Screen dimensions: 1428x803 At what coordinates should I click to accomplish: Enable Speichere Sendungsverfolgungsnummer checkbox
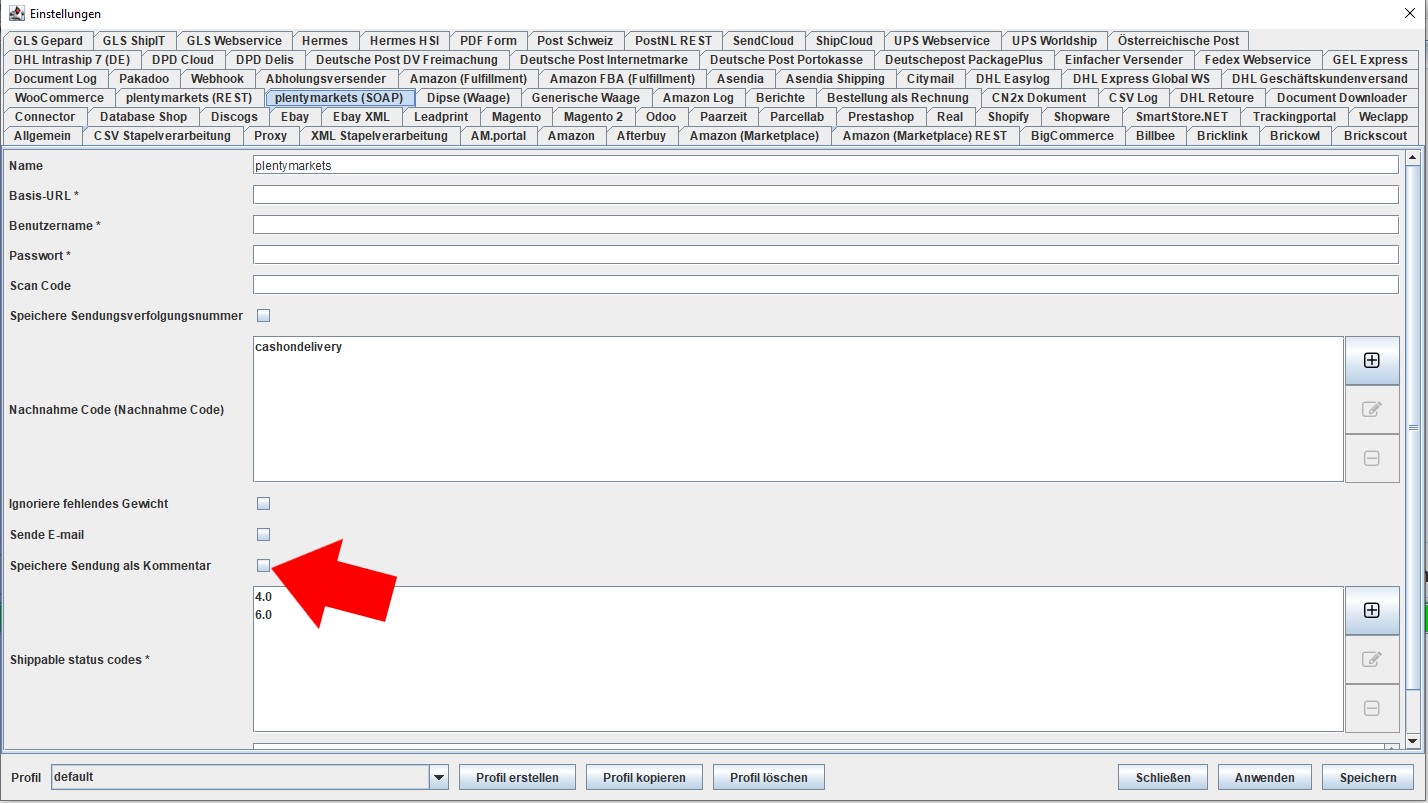(264, 316)
